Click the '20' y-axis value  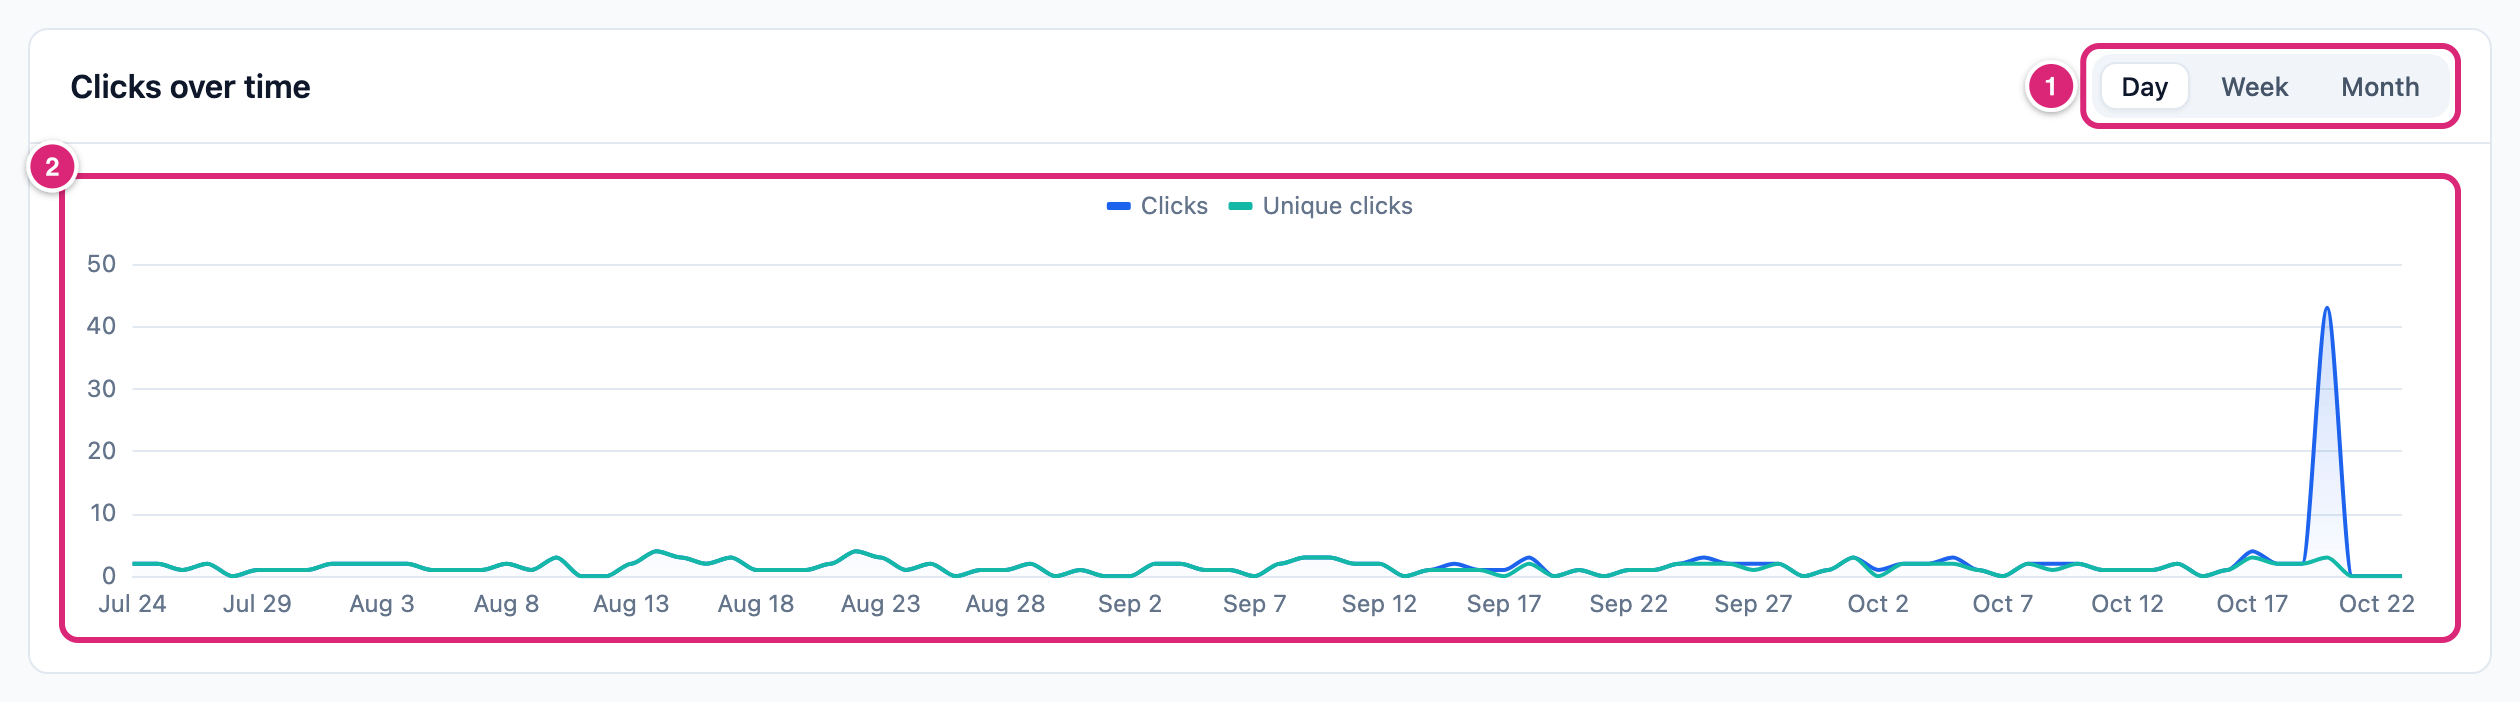(101, 451)
